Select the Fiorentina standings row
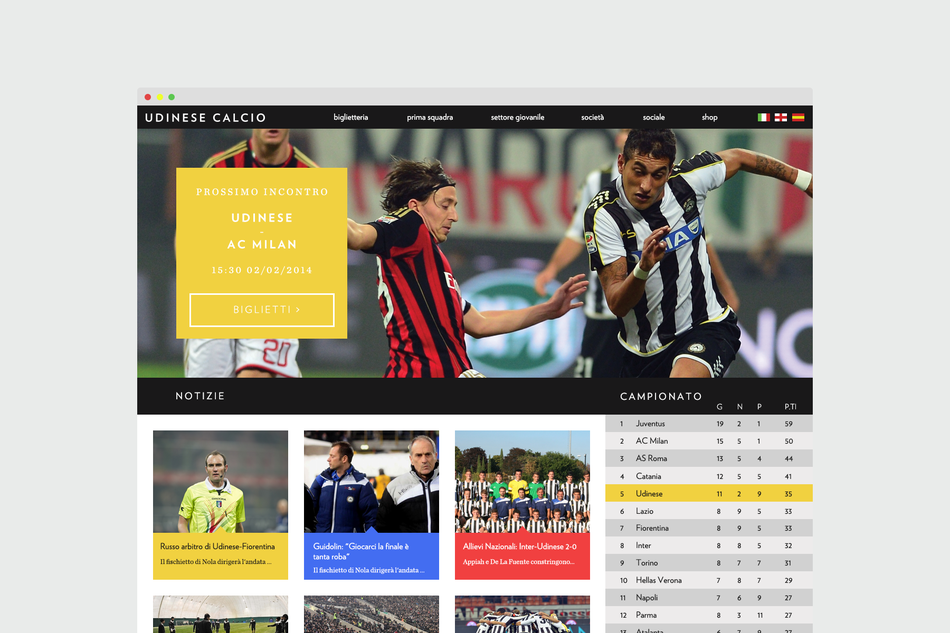 tap(709, 528)
